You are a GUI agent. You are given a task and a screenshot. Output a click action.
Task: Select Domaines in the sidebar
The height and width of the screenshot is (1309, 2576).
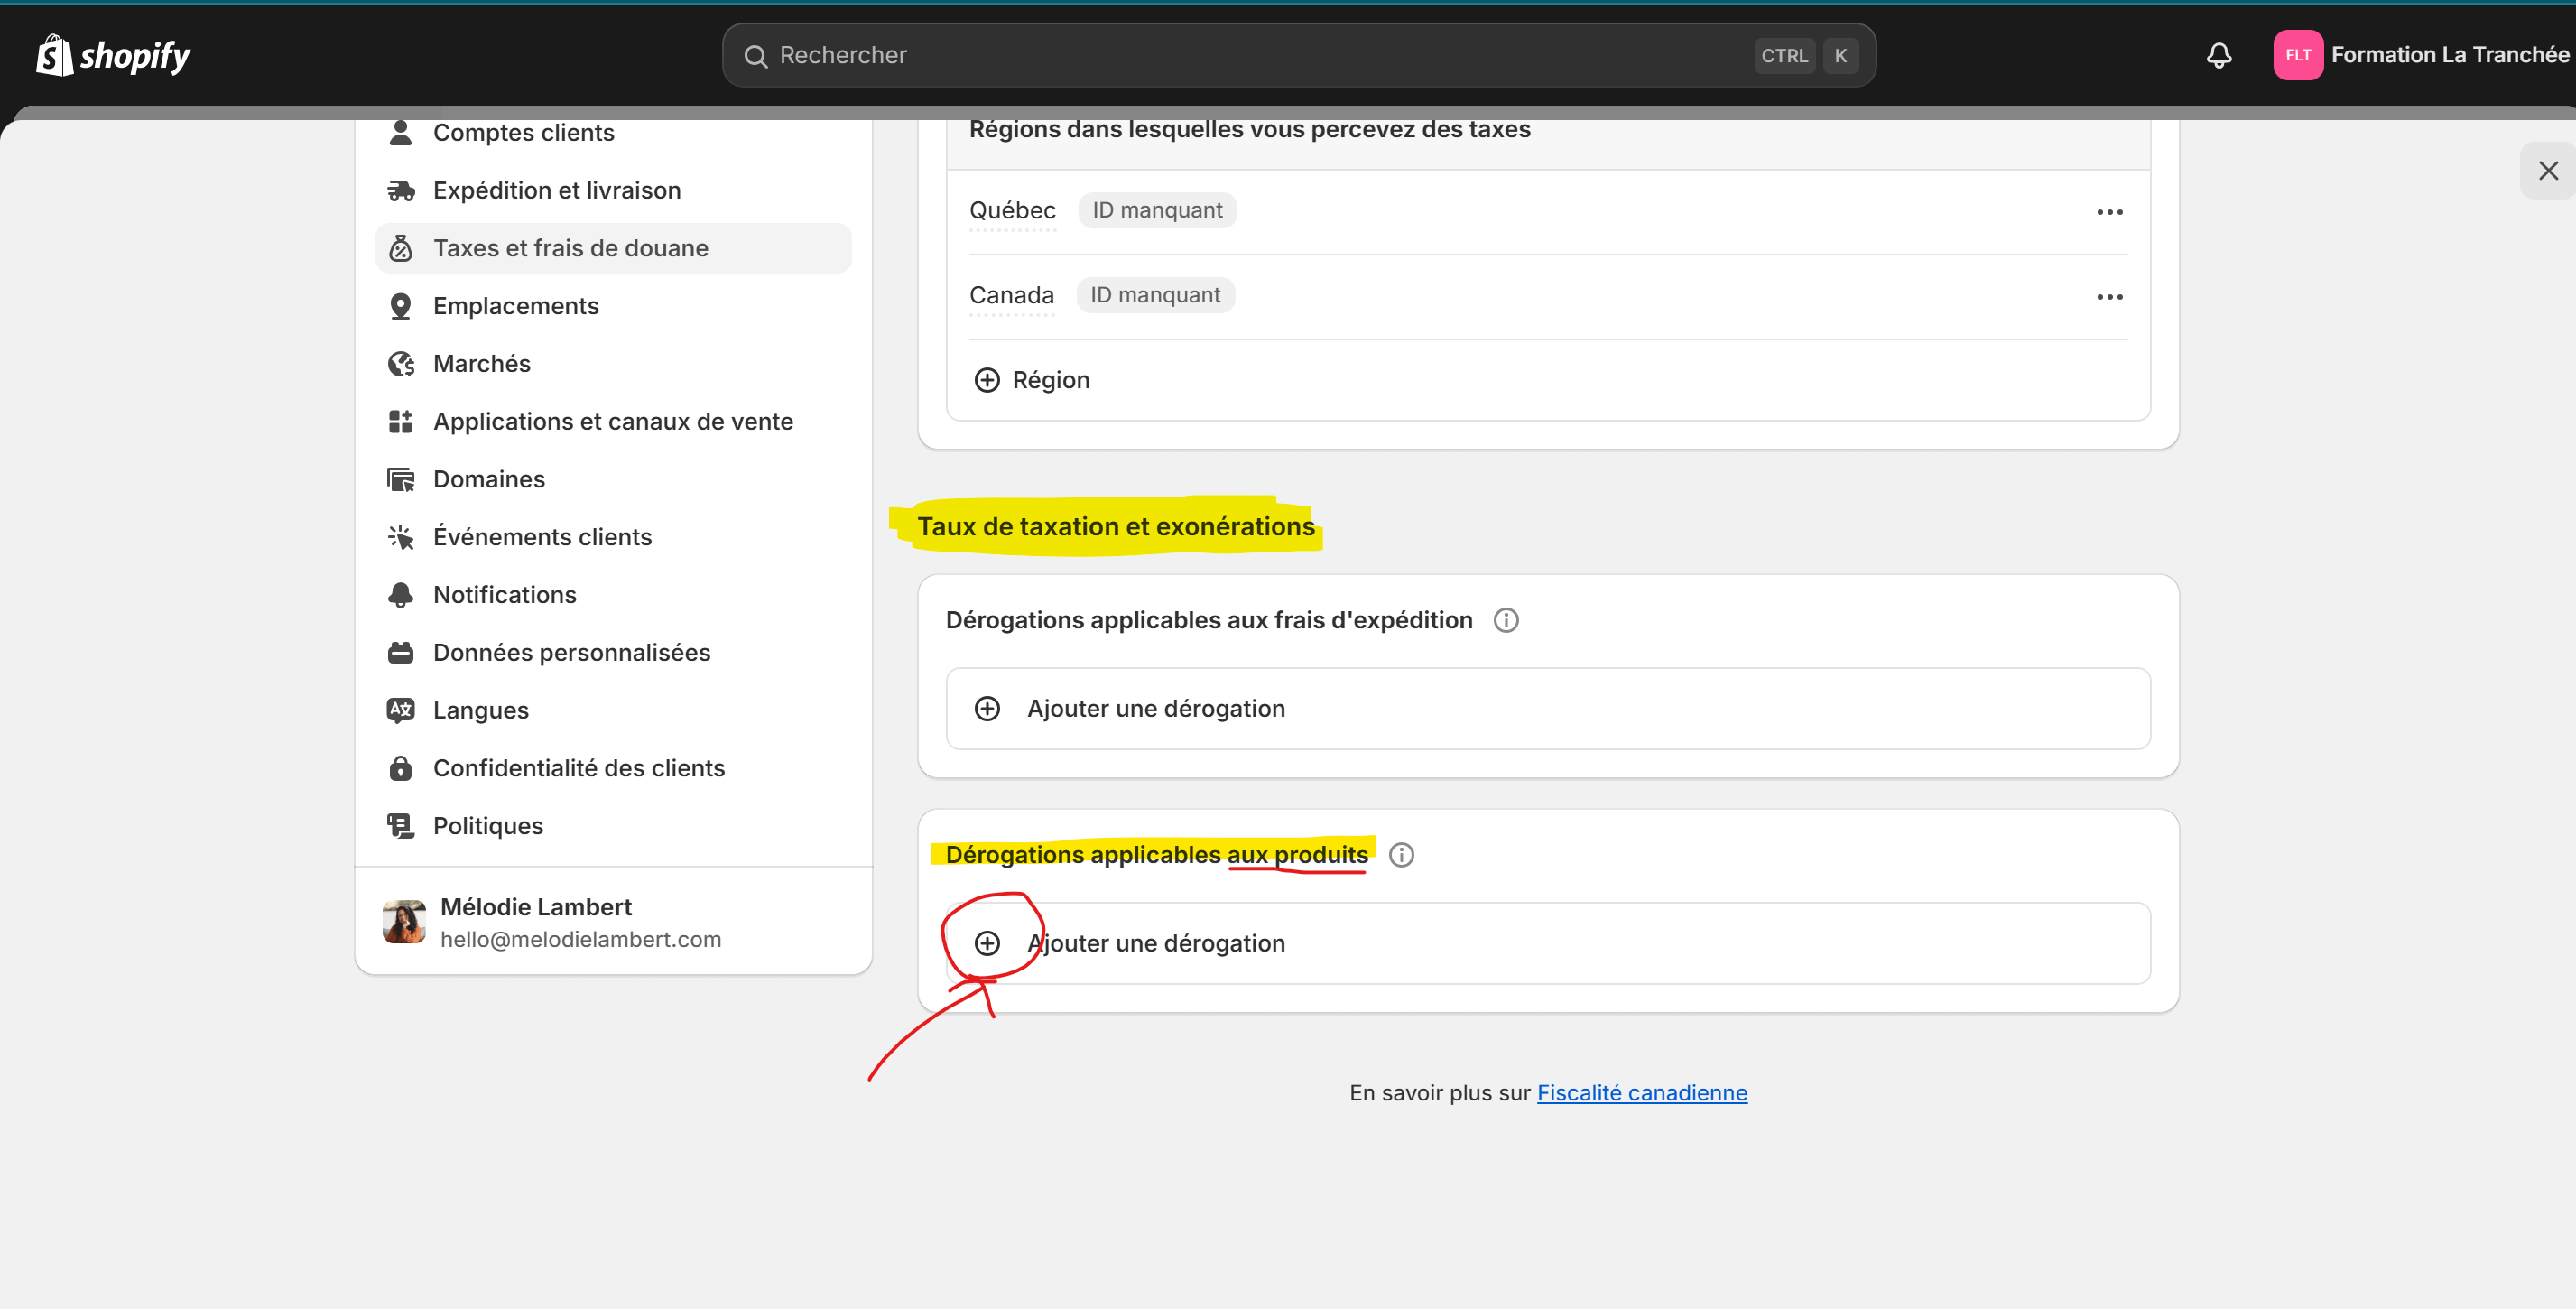point(488,479)
